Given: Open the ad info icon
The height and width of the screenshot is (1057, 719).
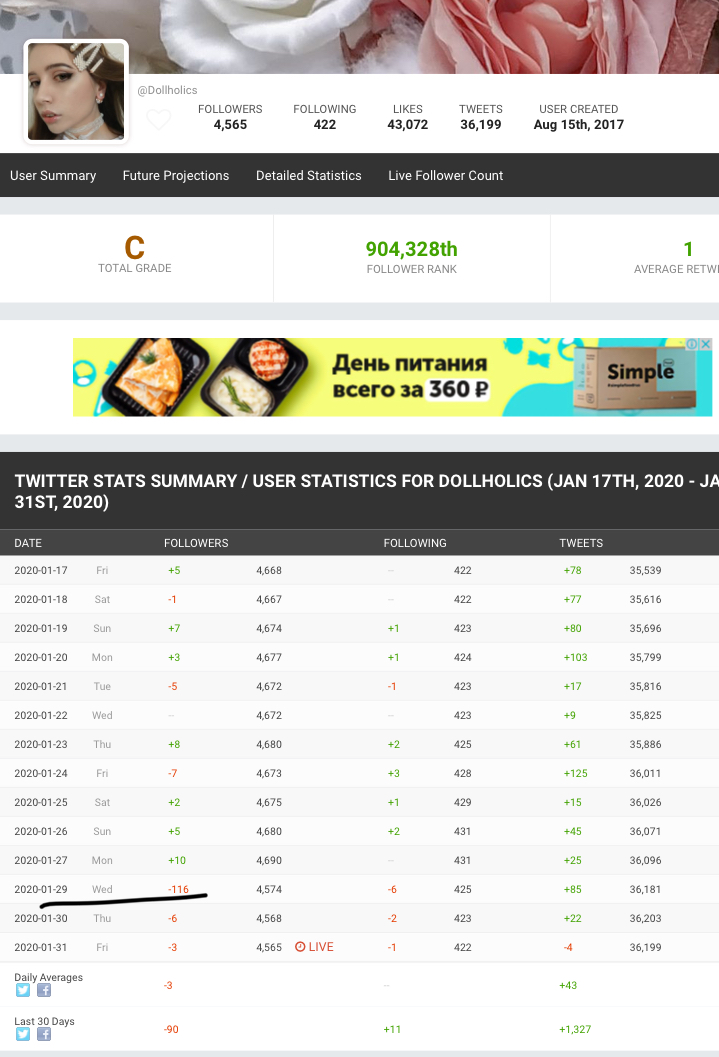Looking at the screenshot, I should pyautogui.click(x=692, y=344).
